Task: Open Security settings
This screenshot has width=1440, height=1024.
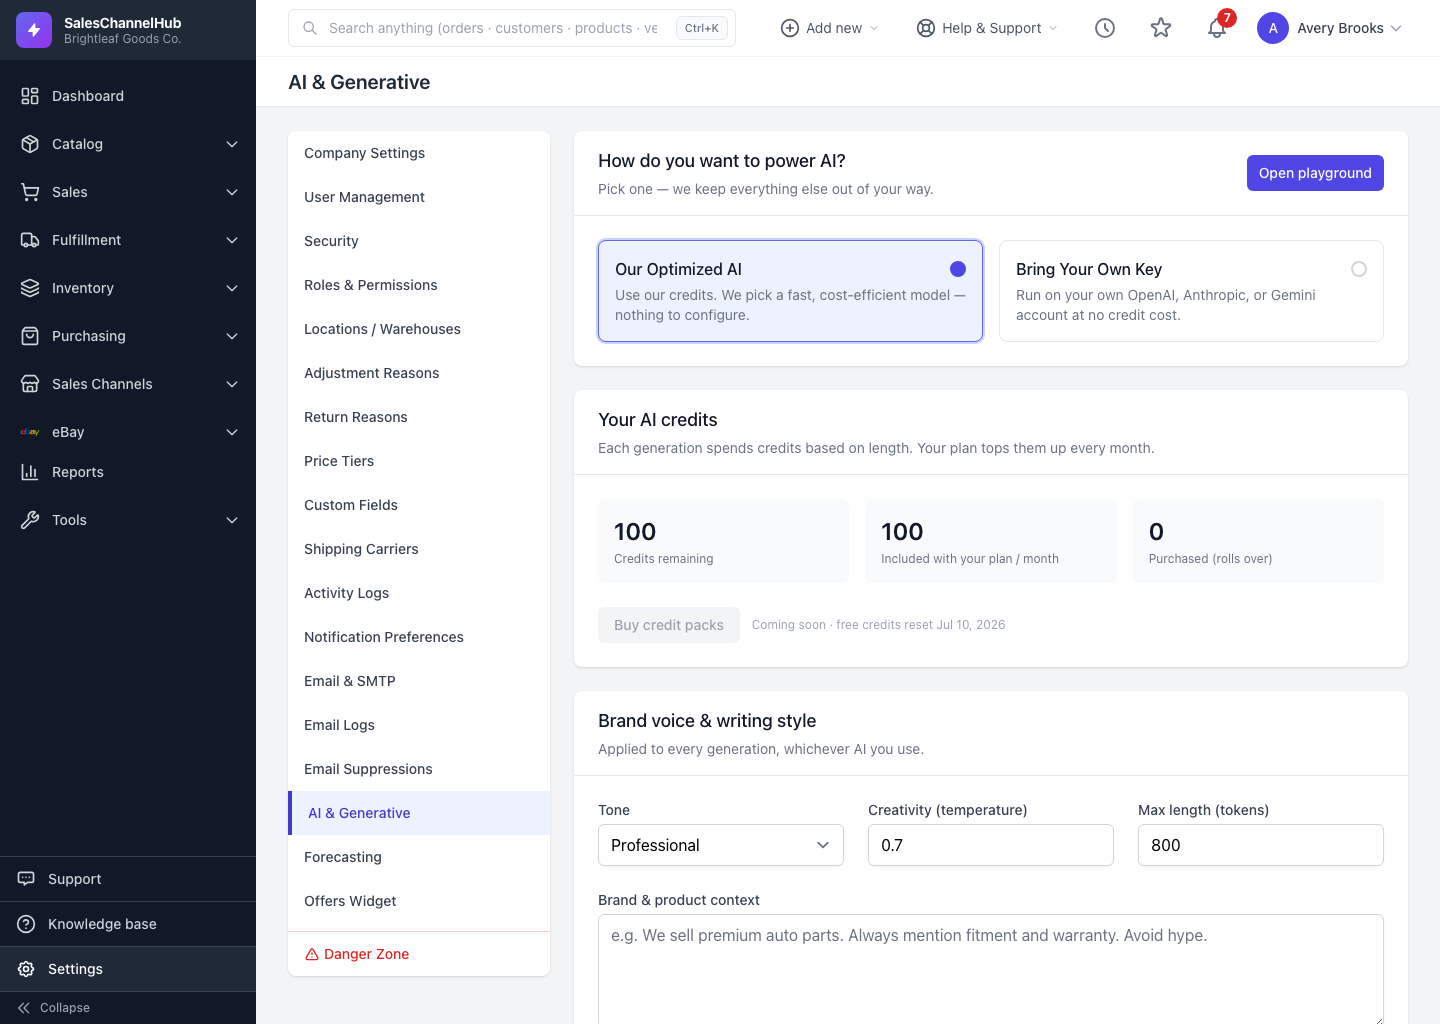Action: pyautogui.click(x=419, y=241)
